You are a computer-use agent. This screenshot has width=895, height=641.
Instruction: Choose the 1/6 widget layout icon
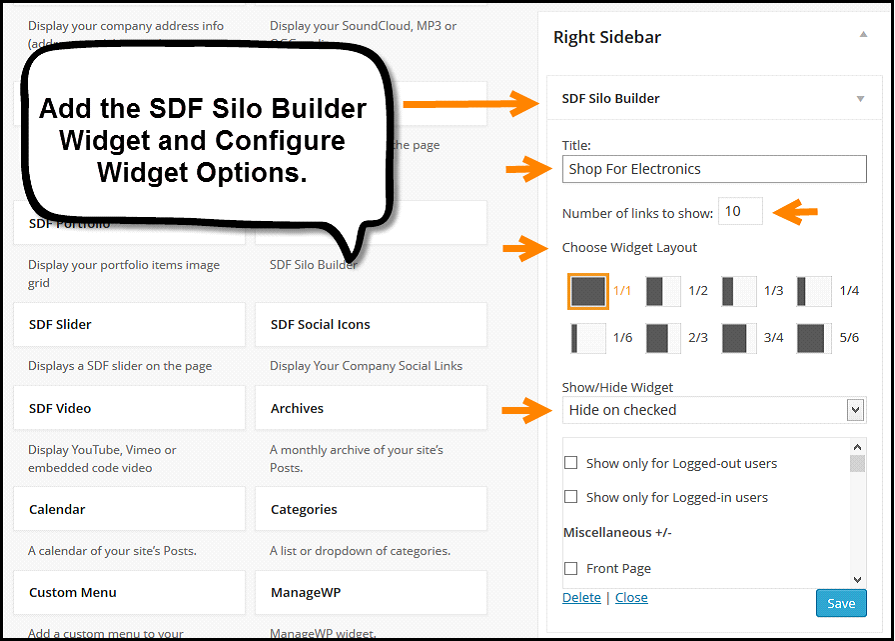click(x=588, y=338)
